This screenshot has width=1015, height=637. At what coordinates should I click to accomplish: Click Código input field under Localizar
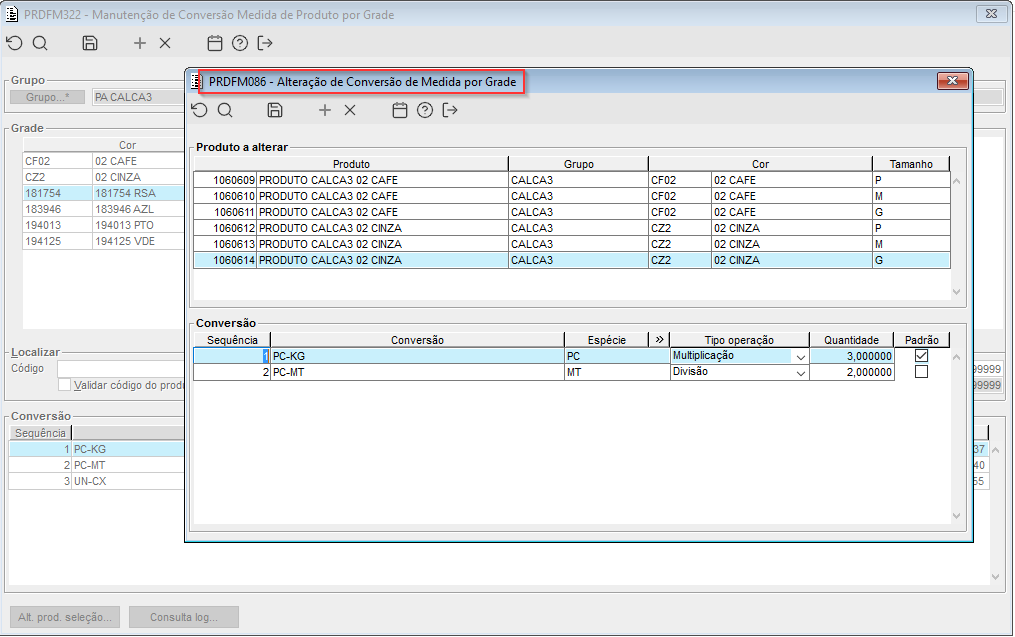coord(121,368)
